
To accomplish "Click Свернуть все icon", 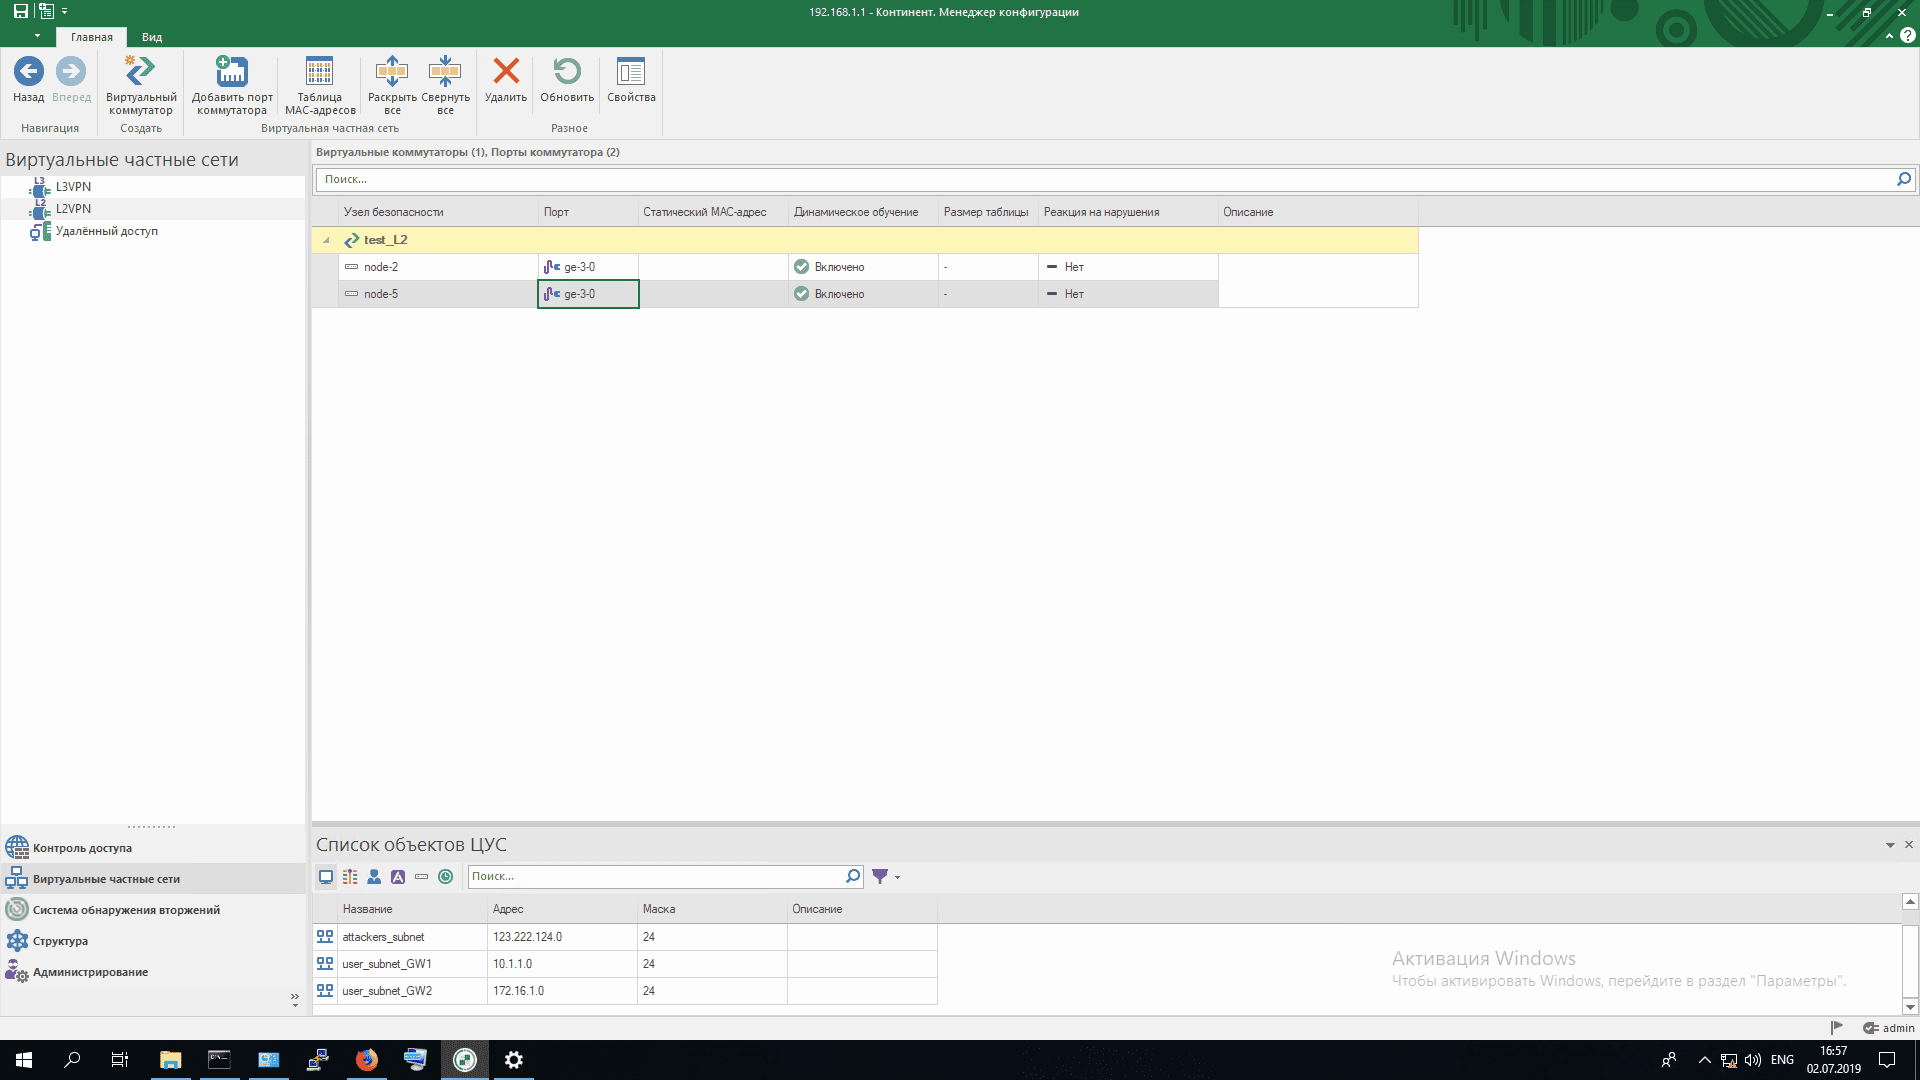I will click(x=445, y=72).
